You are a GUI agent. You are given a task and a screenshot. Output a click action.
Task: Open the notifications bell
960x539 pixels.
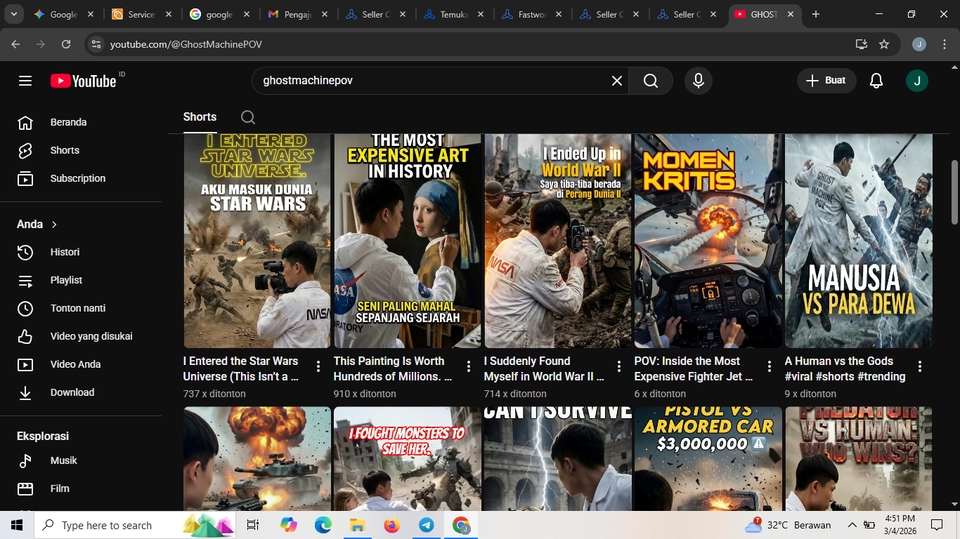[876, 81]
